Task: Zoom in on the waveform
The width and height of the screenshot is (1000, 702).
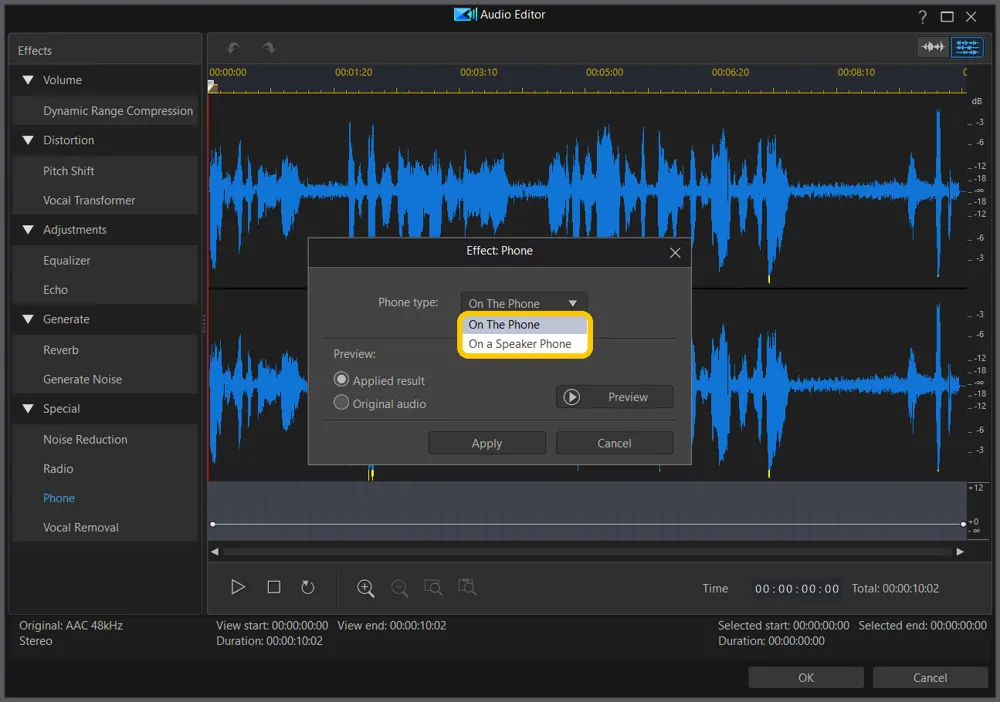Action: pyautogui.click(x=365, y=588)
